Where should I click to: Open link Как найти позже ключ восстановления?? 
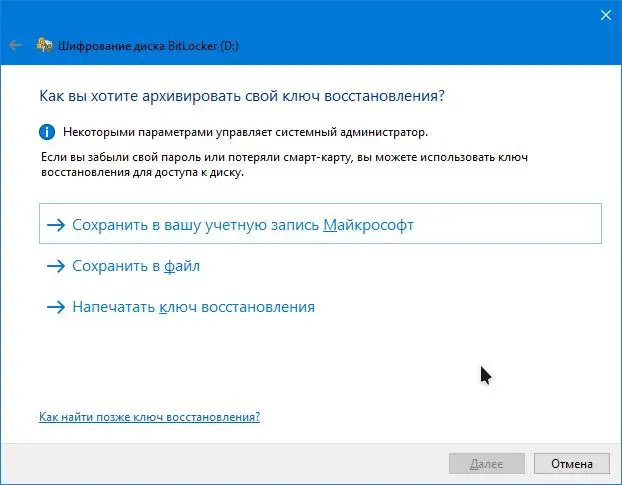click(150, 417)
